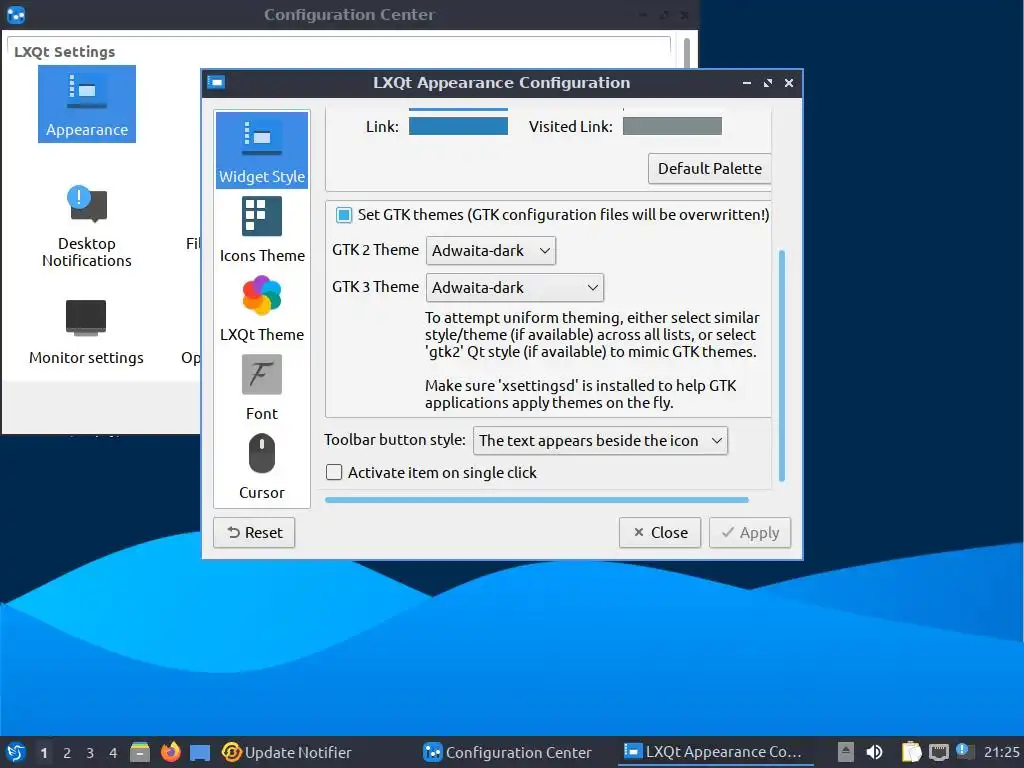1024x768 pixels.
Task: Click the Appearance dialog title bar icon
Action: click(216, 82)
